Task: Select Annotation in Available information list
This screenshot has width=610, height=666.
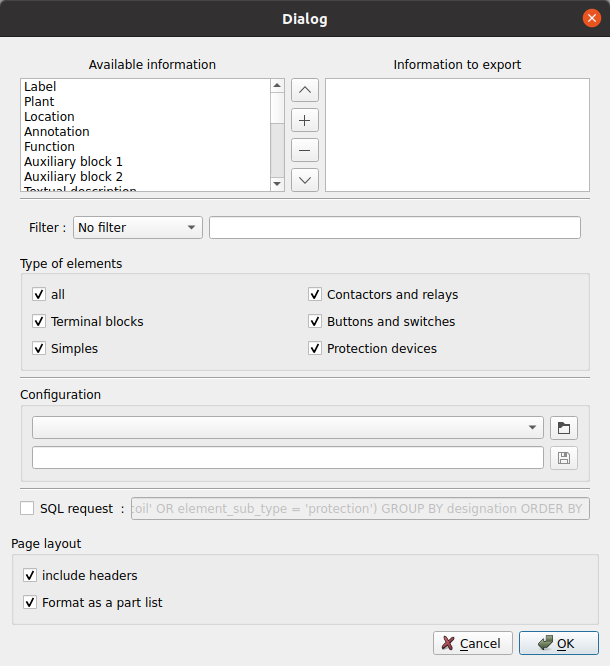Action: (57, 132)
